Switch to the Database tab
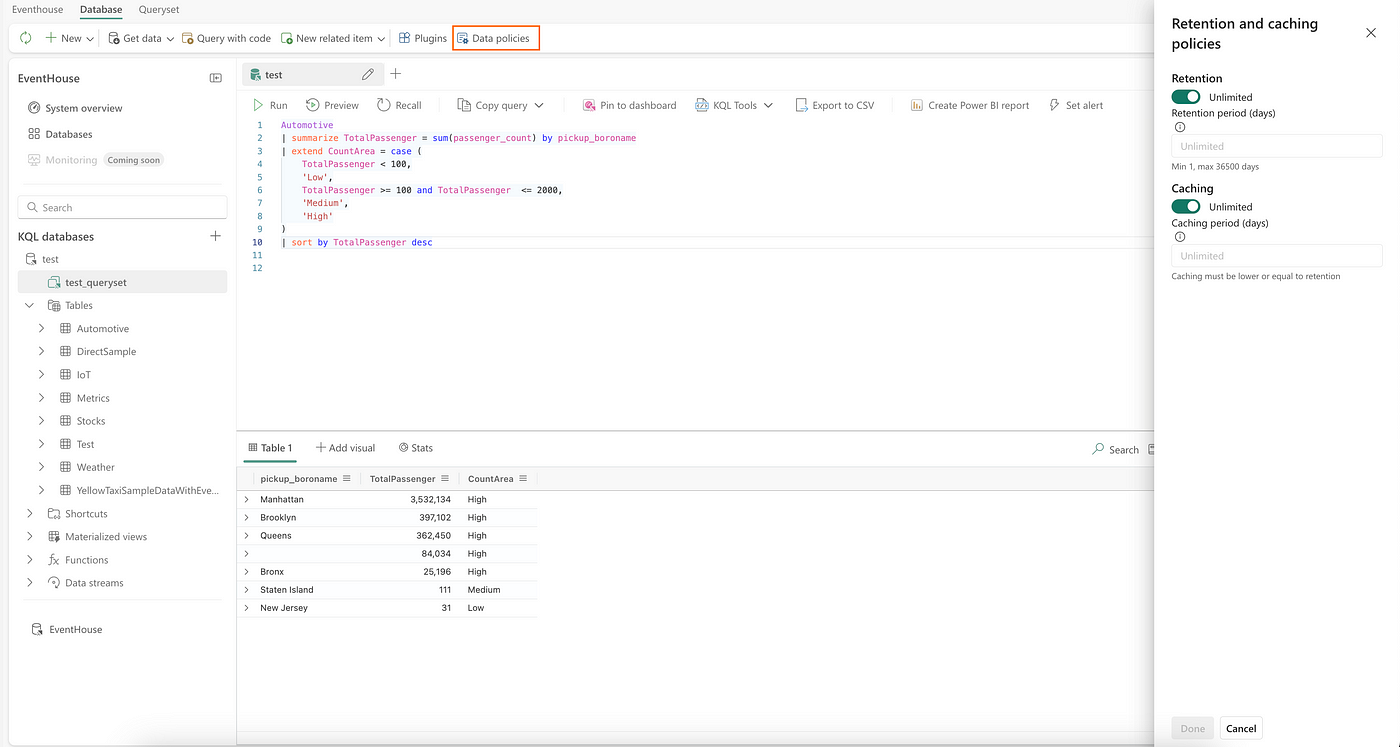 (x=101, y=9)
